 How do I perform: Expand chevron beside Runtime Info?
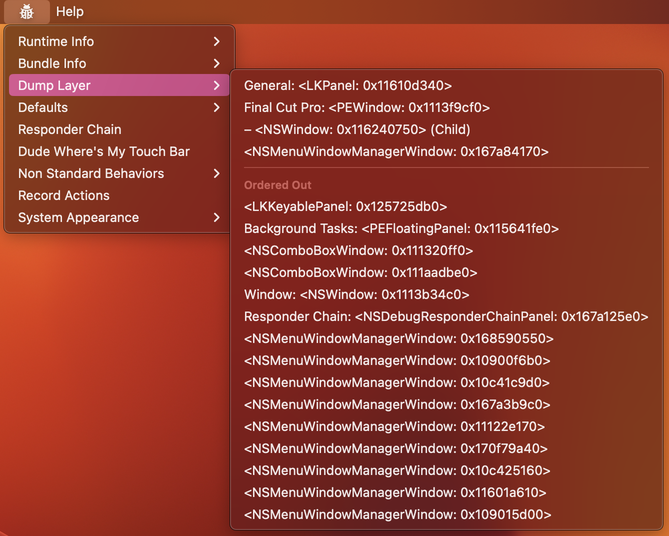point(217,41)
